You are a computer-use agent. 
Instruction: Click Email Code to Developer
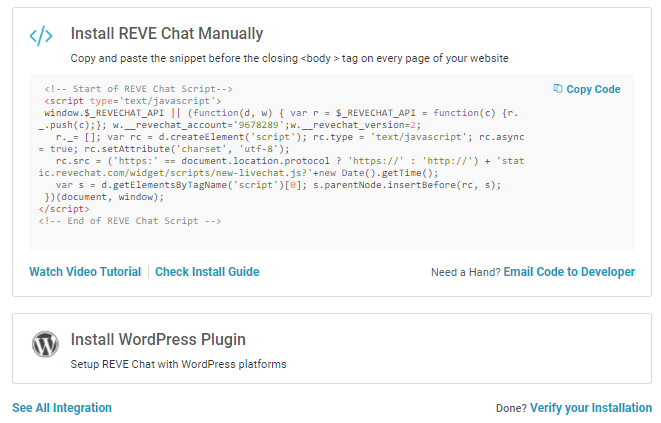[569, 272]
